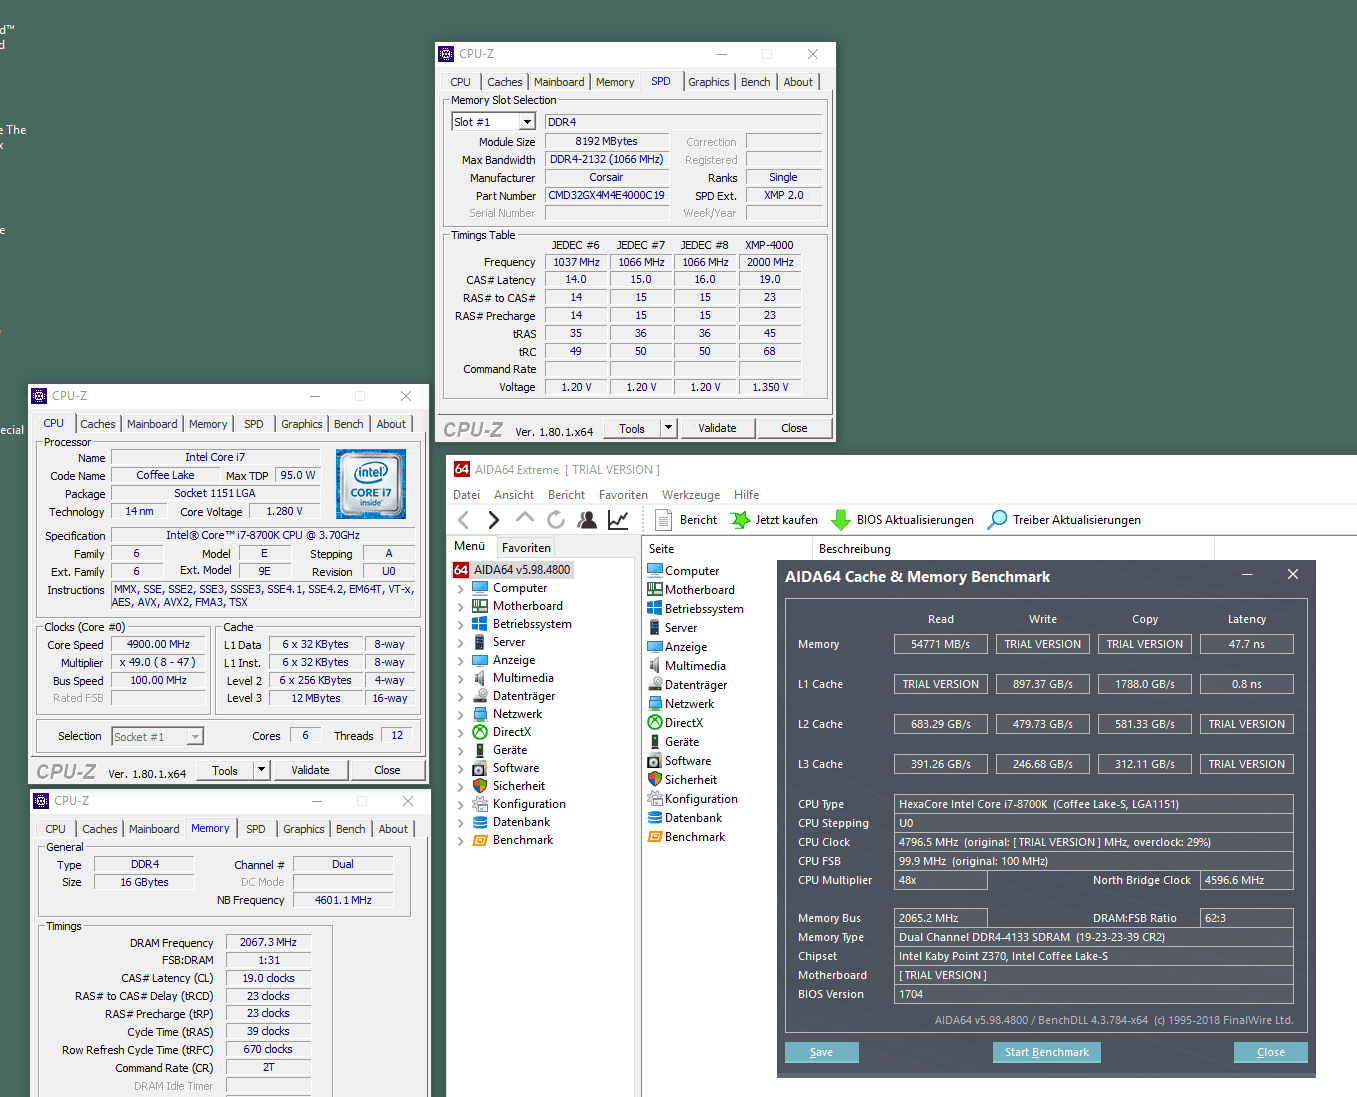1357x1097 pixels.
Task: Click Validate in CPU window
Action: 310,770
